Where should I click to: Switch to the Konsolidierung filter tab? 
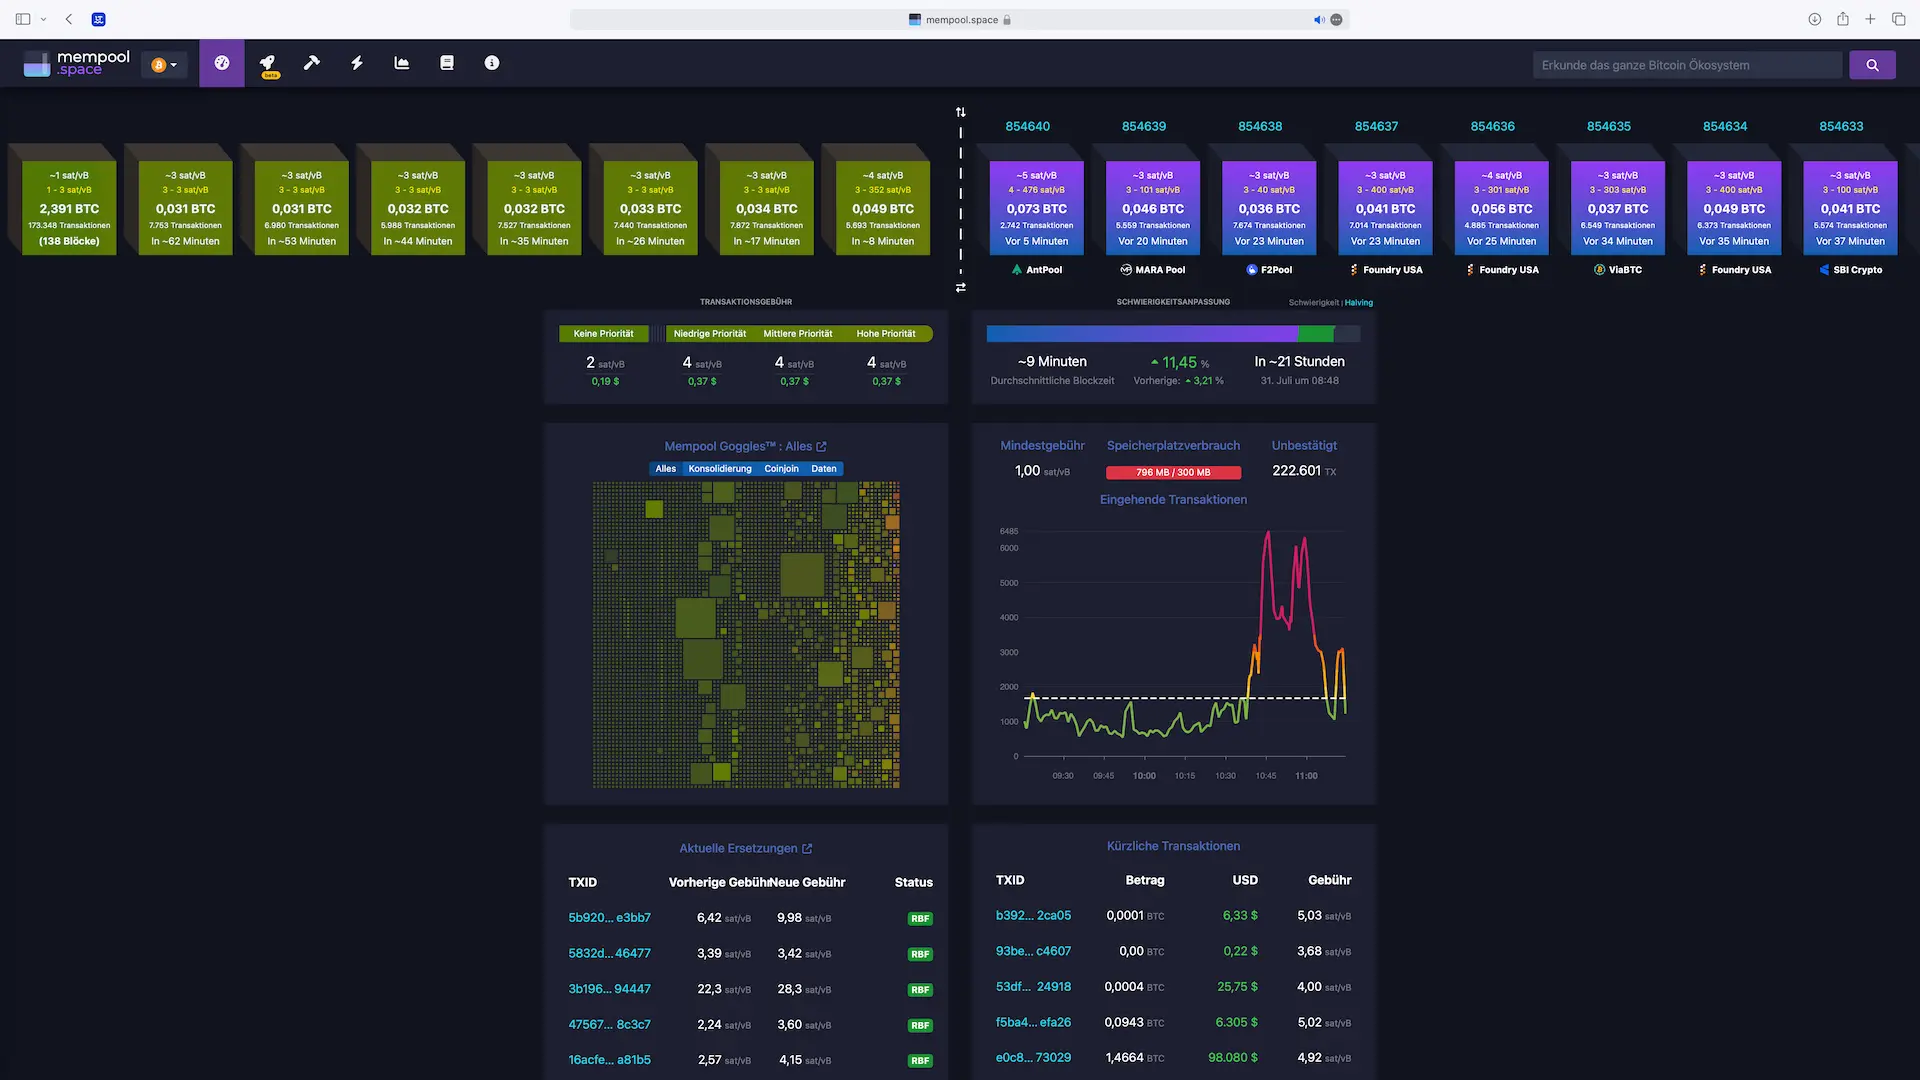point(719,468)
